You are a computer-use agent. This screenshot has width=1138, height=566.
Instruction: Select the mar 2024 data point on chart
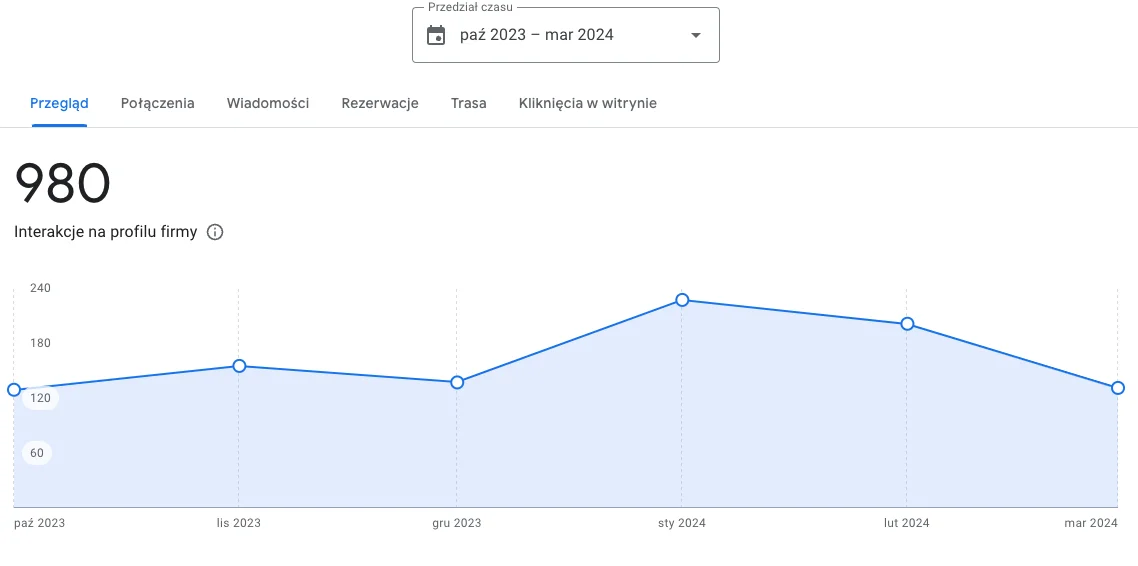click(x=1118, y=388)
